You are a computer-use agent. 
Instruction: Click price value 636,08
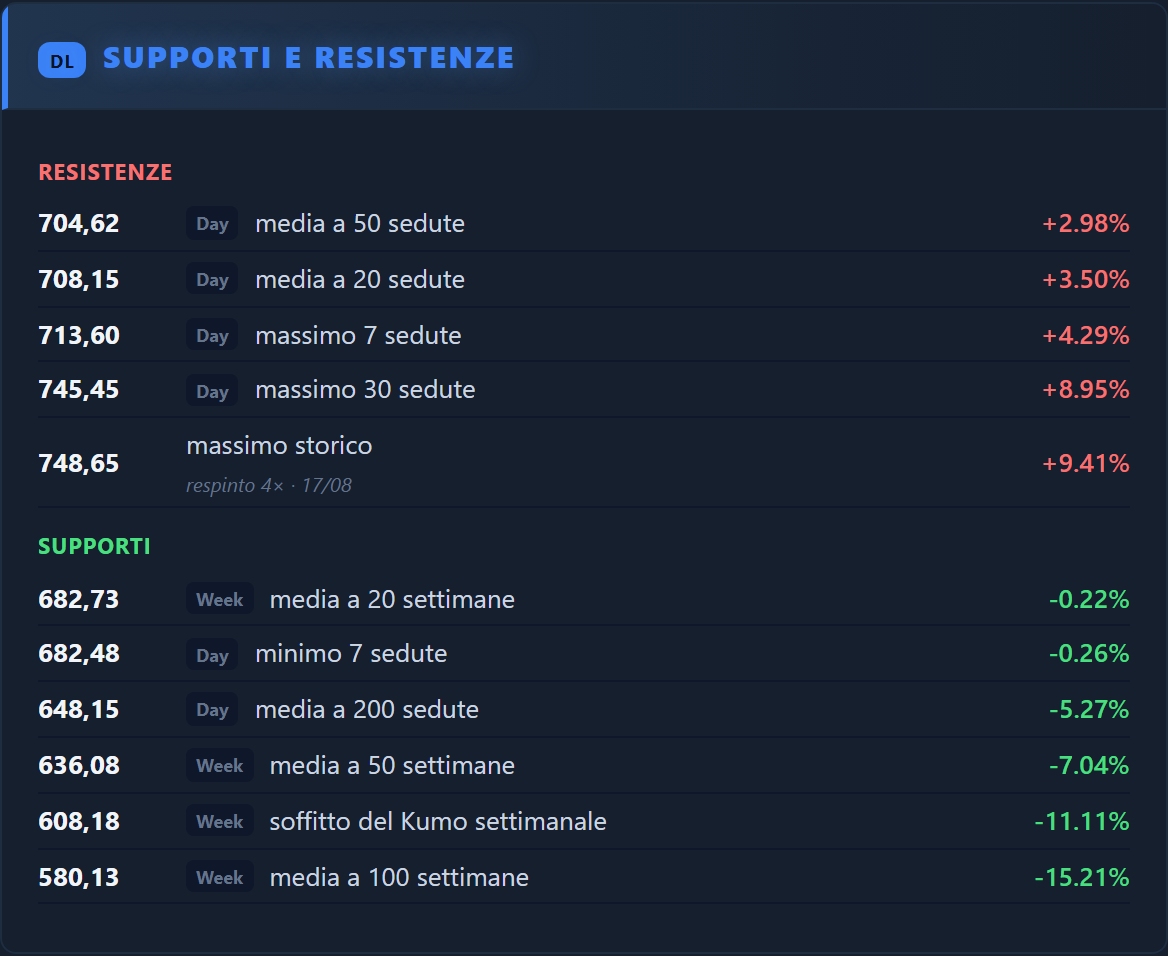[x=79, y=765]
